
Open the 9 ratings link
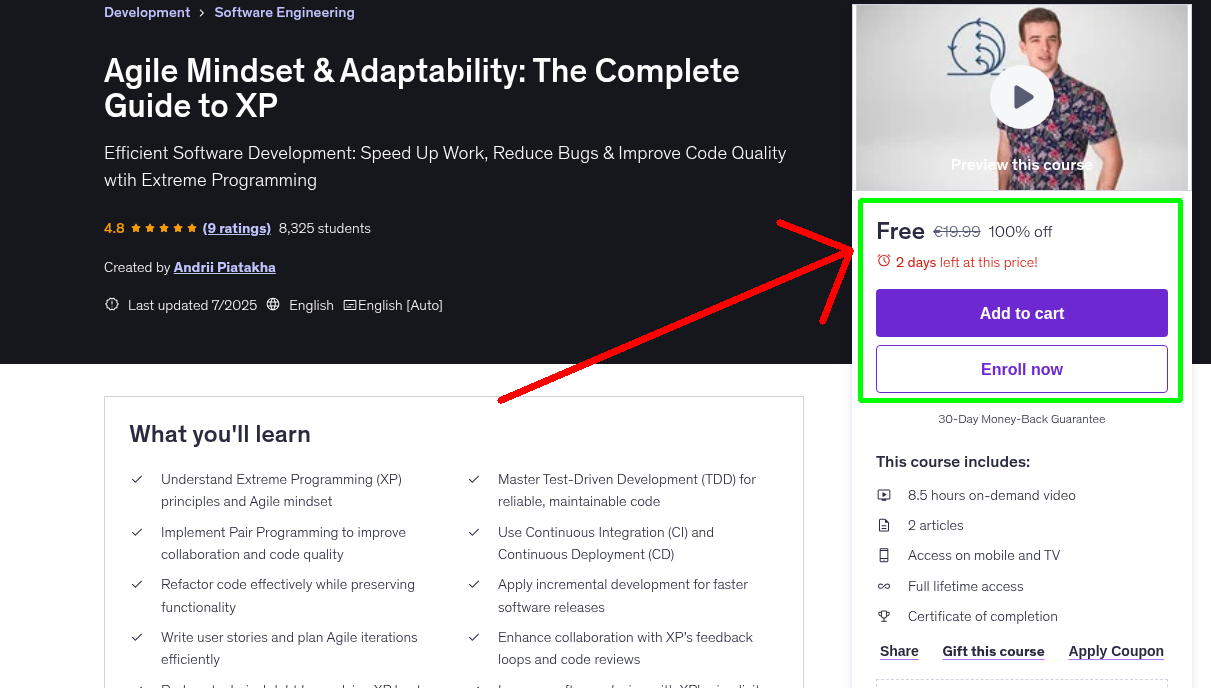[x=236, y=228]
